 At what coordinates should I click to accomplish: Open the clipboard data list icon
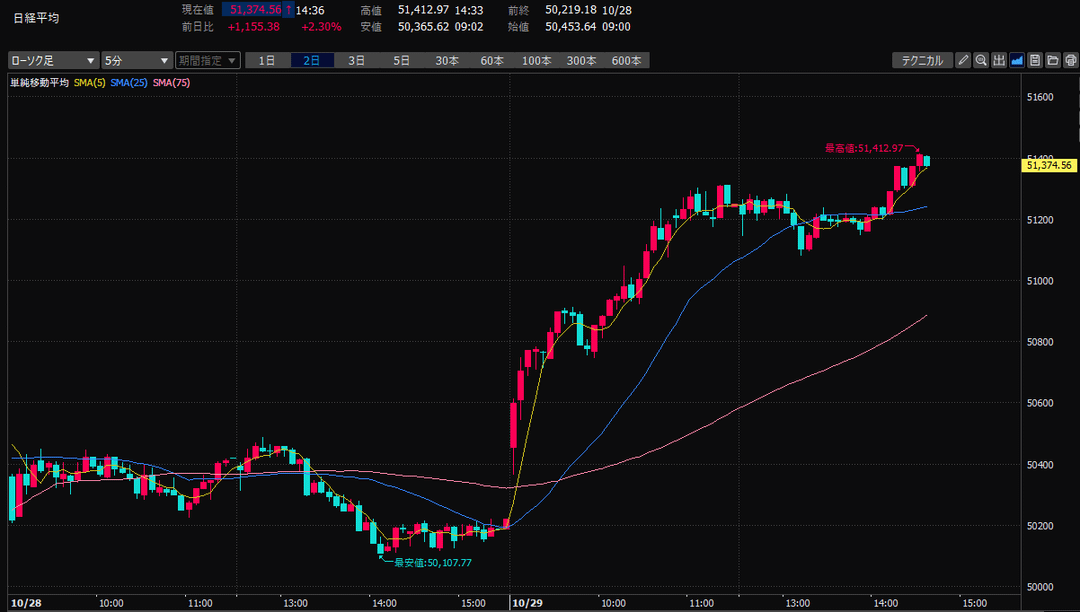[1035, 60]
